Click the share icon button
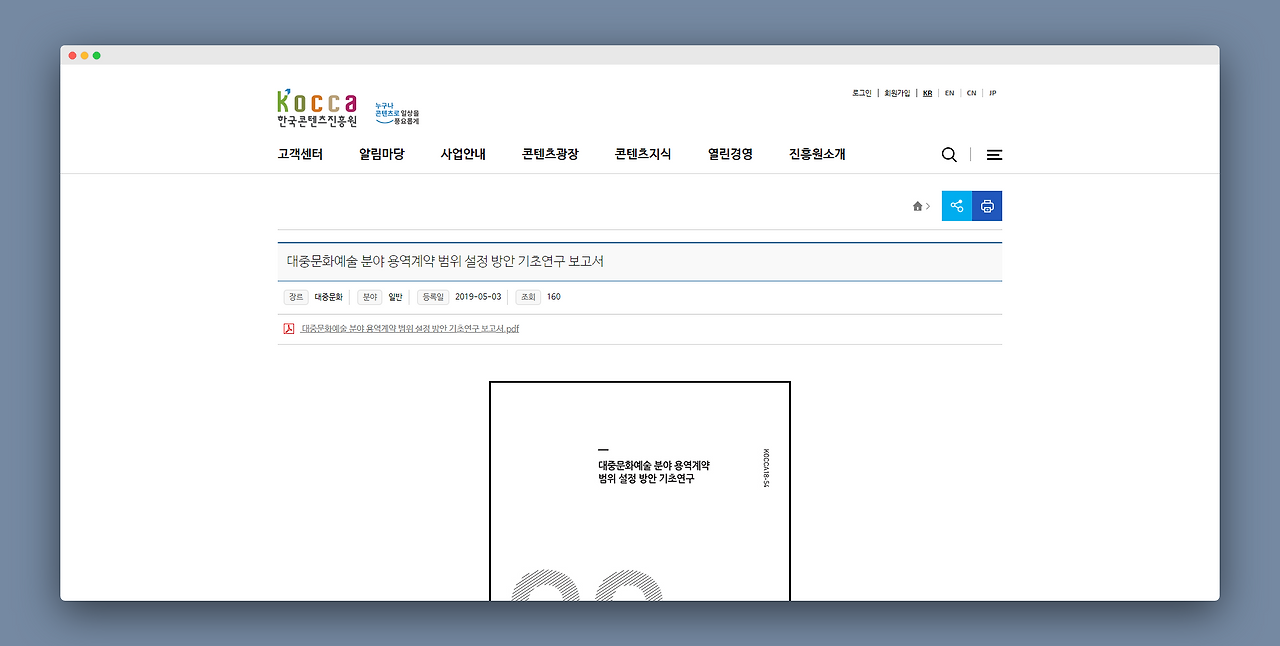This screenshot has height=646, width=1280. pyautogui.click(x=957, y=206)
